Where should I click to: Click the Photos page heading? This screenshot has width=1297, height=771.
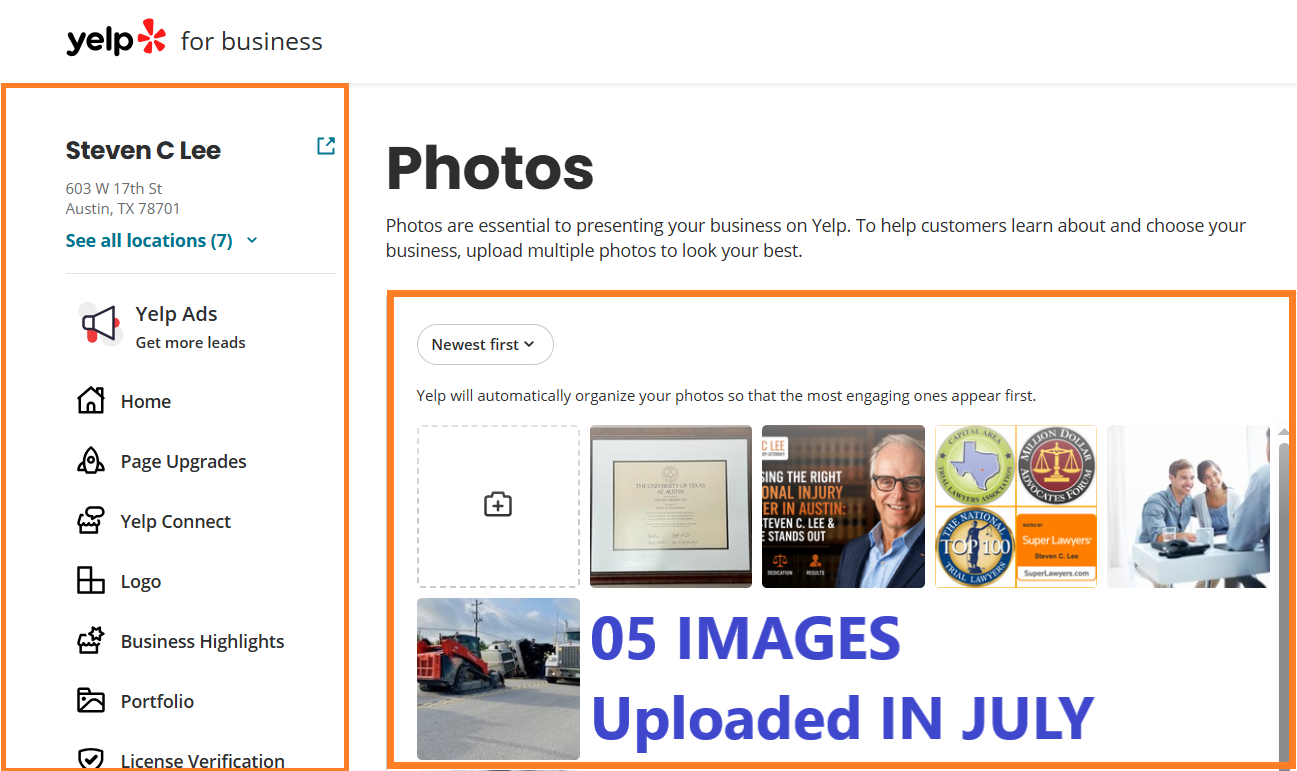490,167
